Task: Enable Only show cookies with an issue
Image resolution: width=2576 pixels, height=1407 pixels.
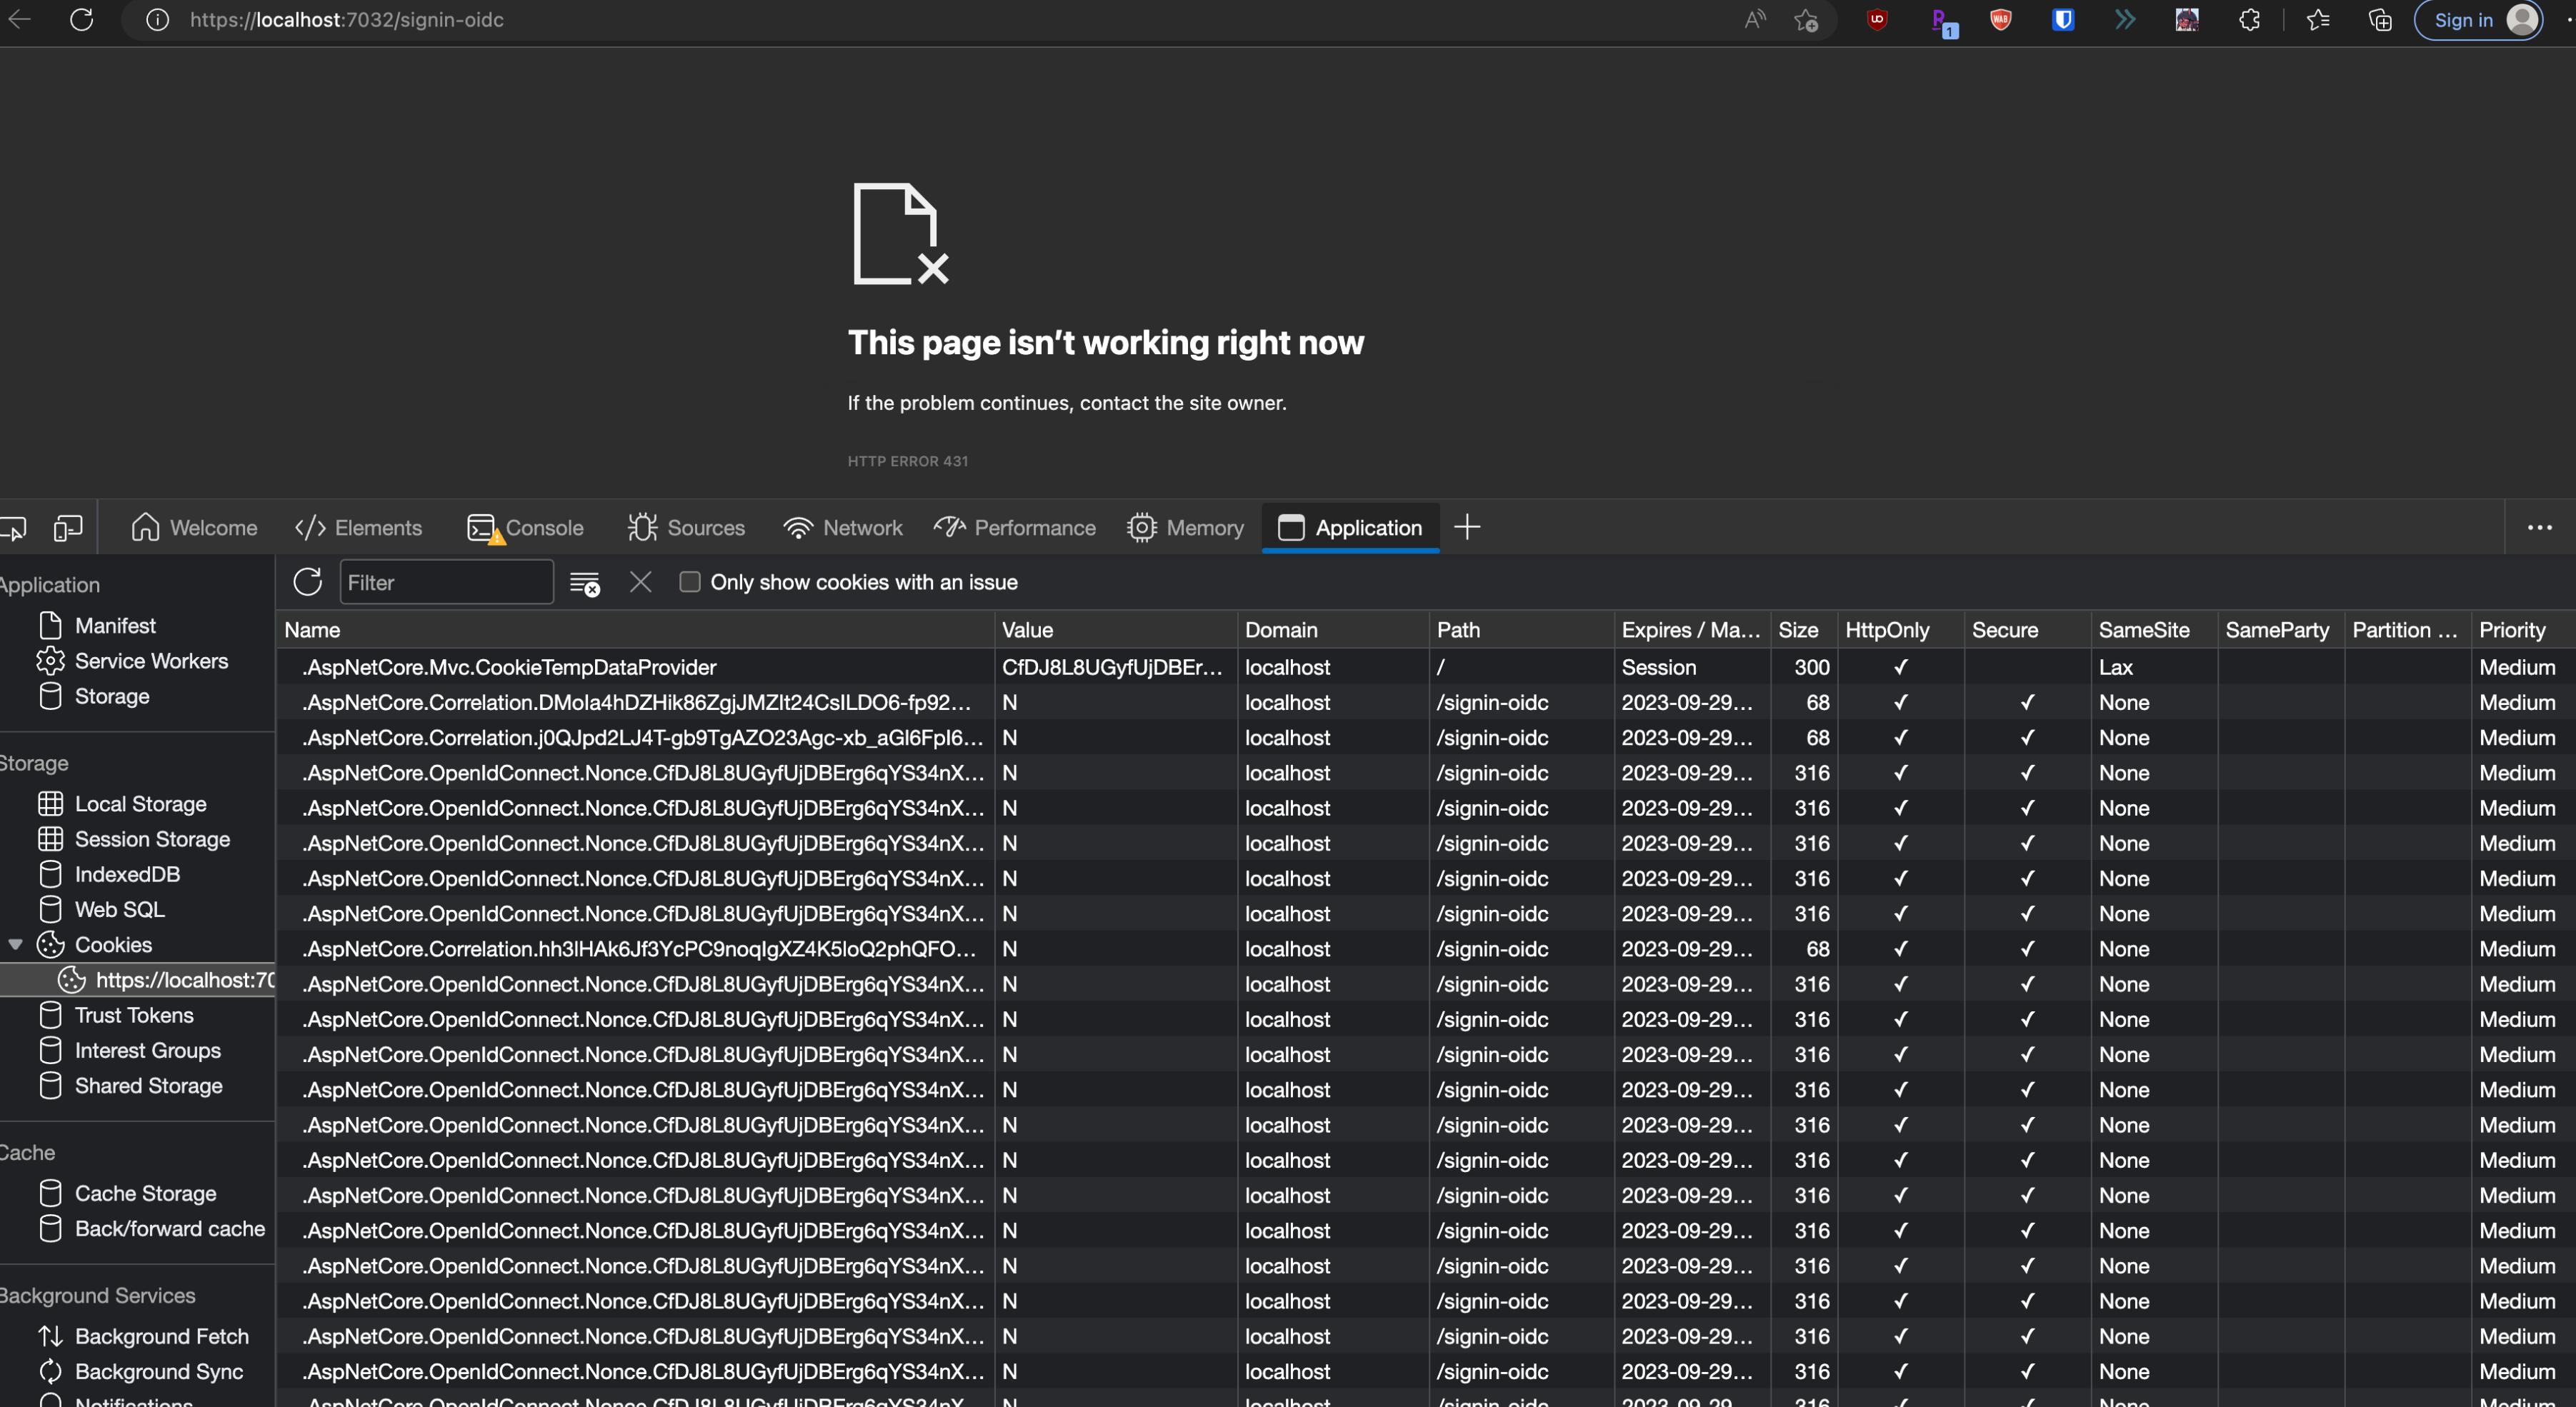Action: click(690, 582)
